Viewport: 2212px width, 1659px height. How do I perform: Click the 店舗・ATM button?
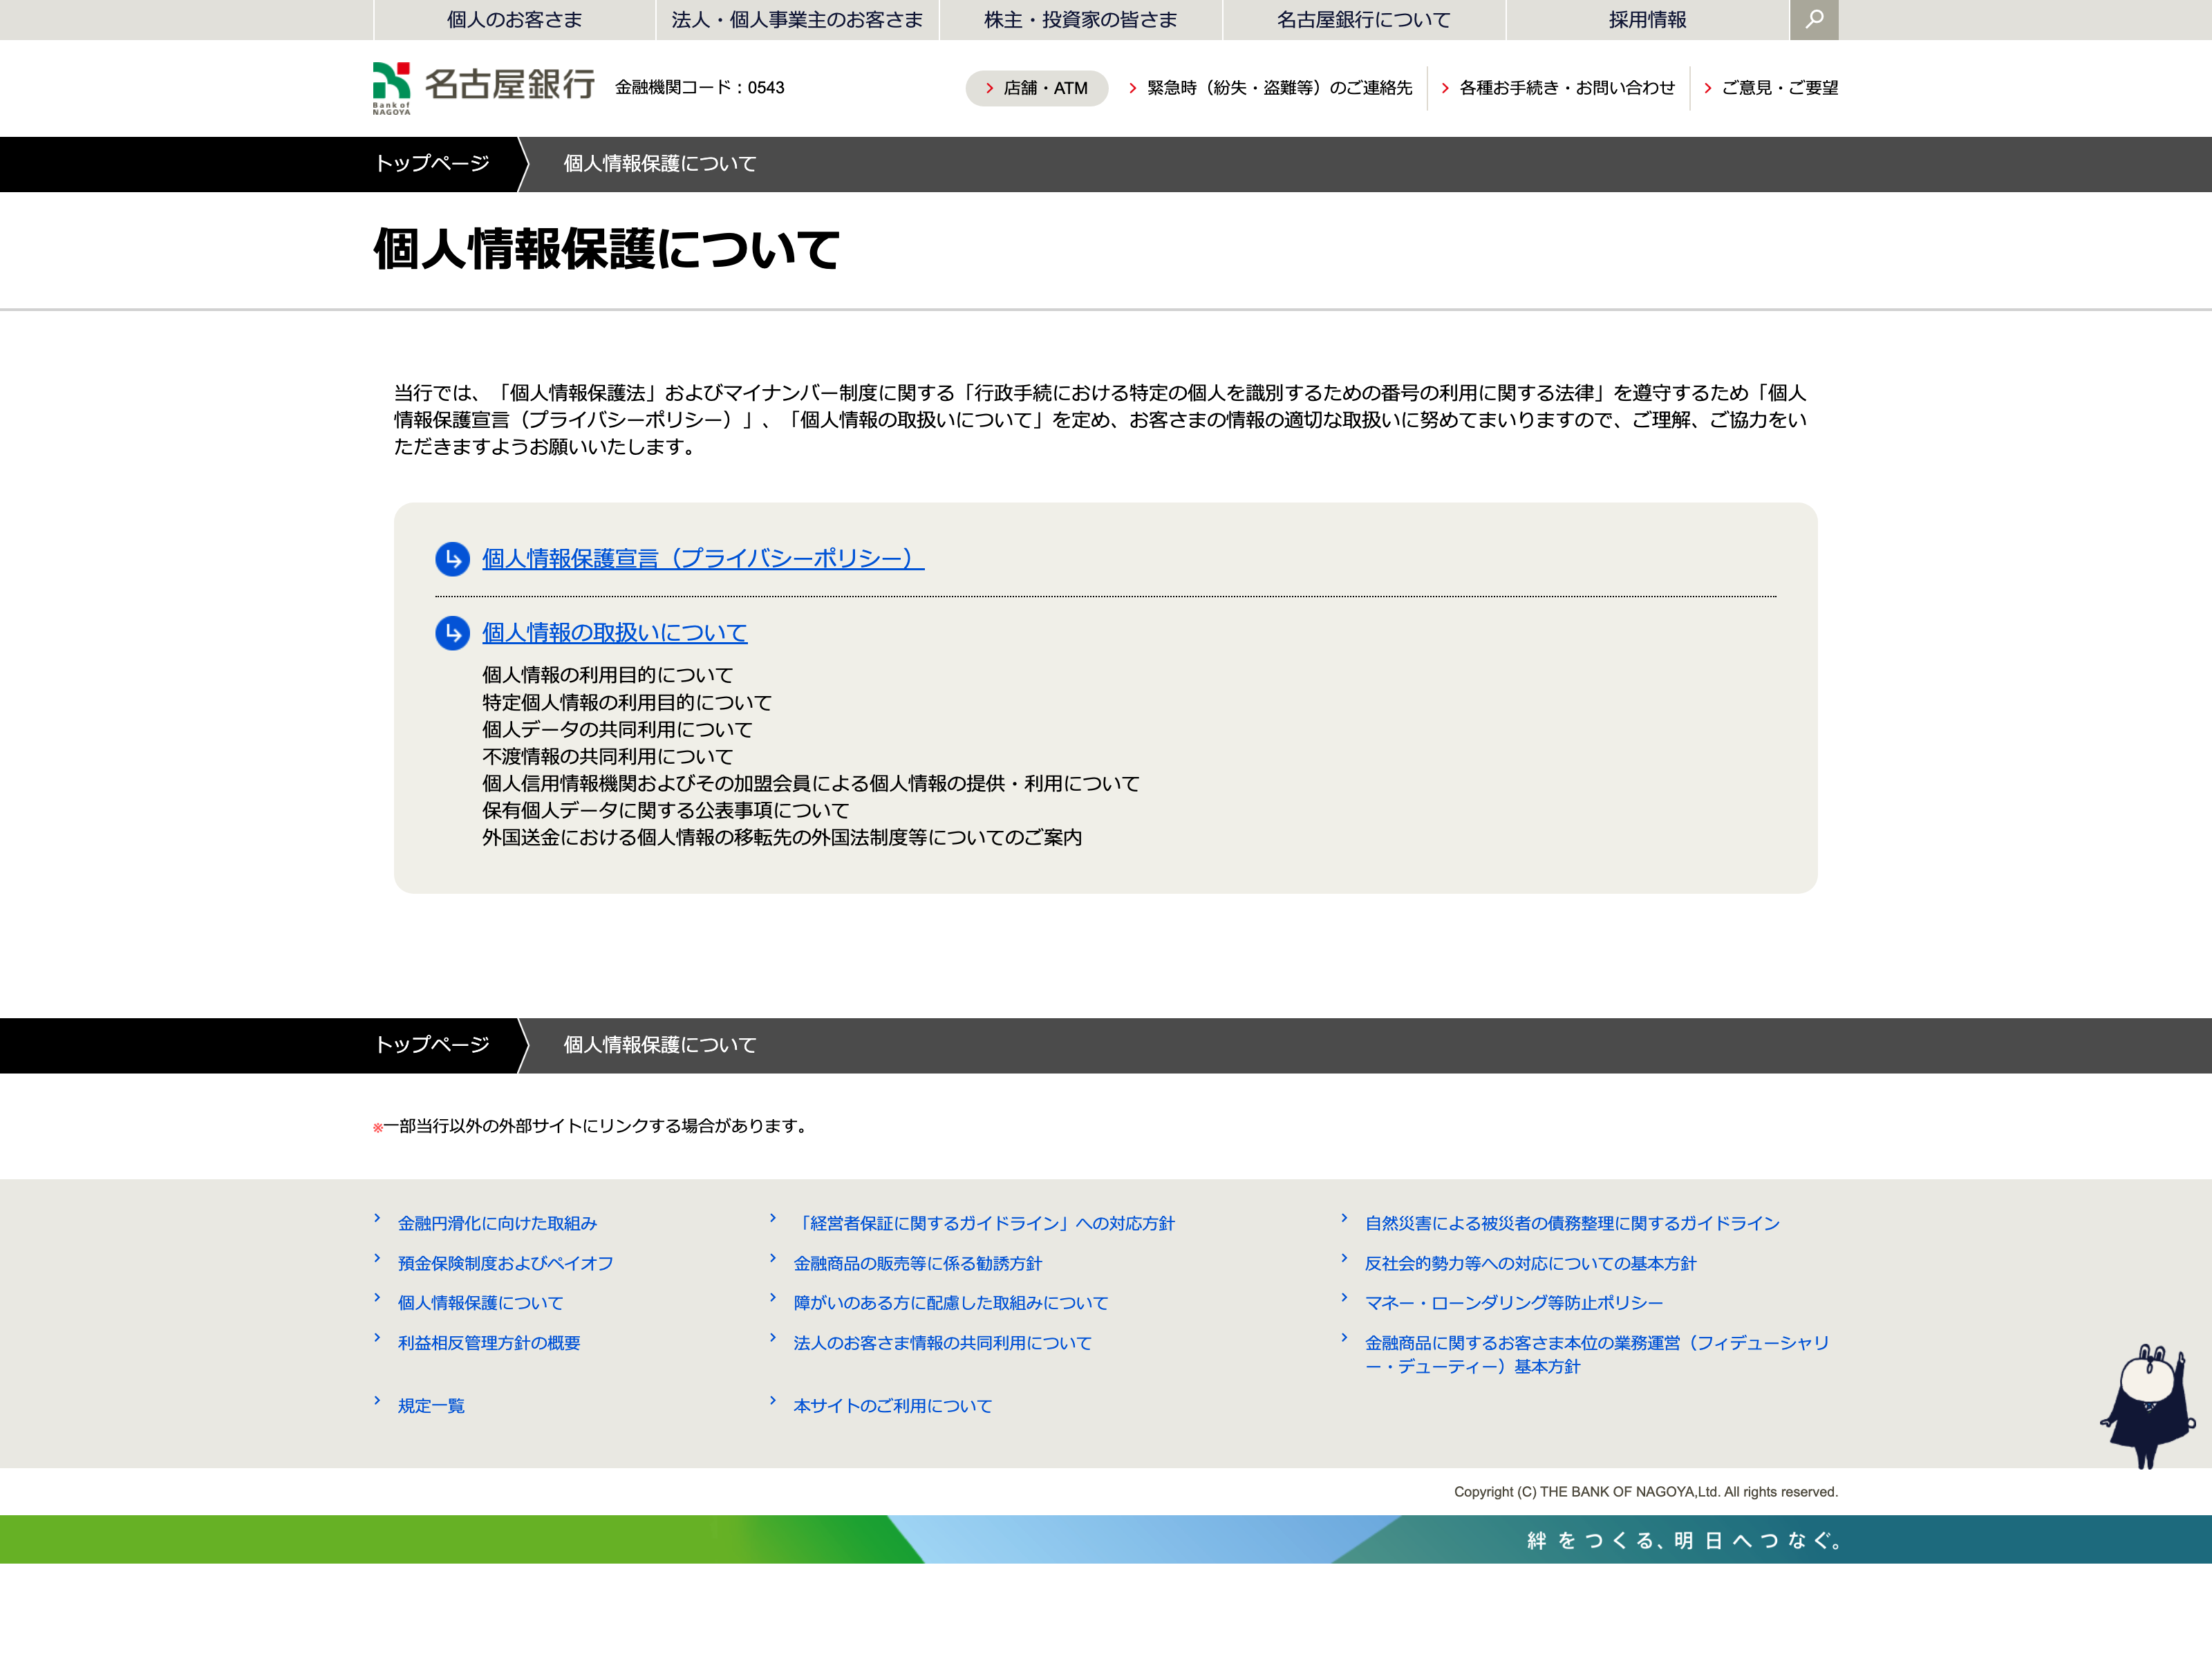point(1044,88)
